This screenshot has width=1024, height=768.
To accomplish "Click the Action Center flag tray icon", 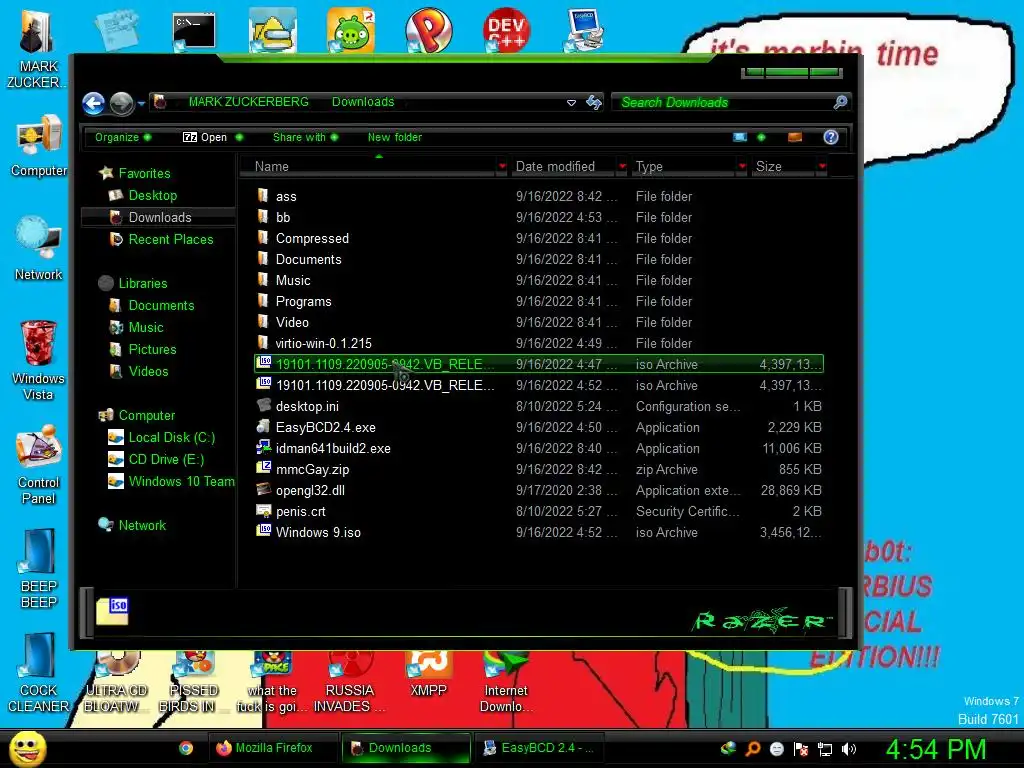I will tap(801, 749).
